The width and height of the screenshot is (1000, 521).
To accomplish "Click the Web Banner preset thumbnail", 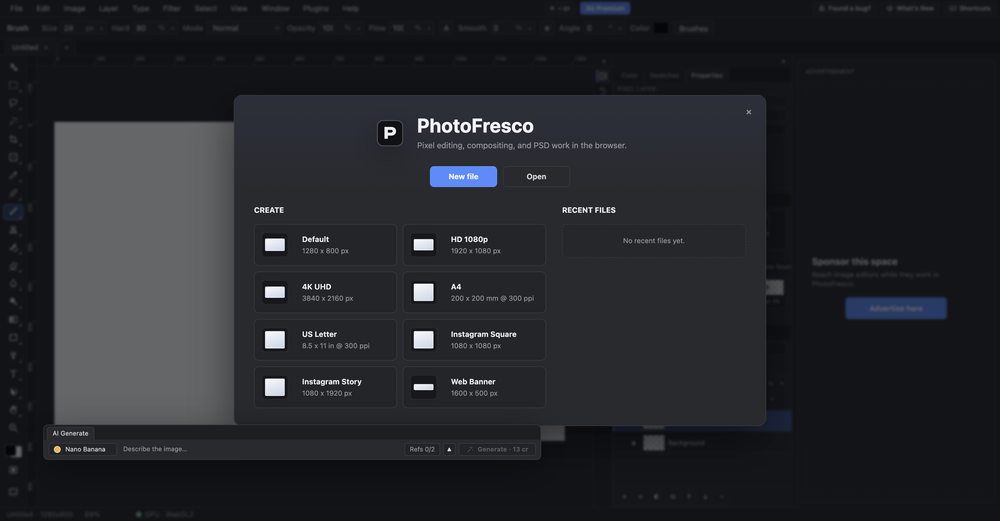I will point(423,387).
